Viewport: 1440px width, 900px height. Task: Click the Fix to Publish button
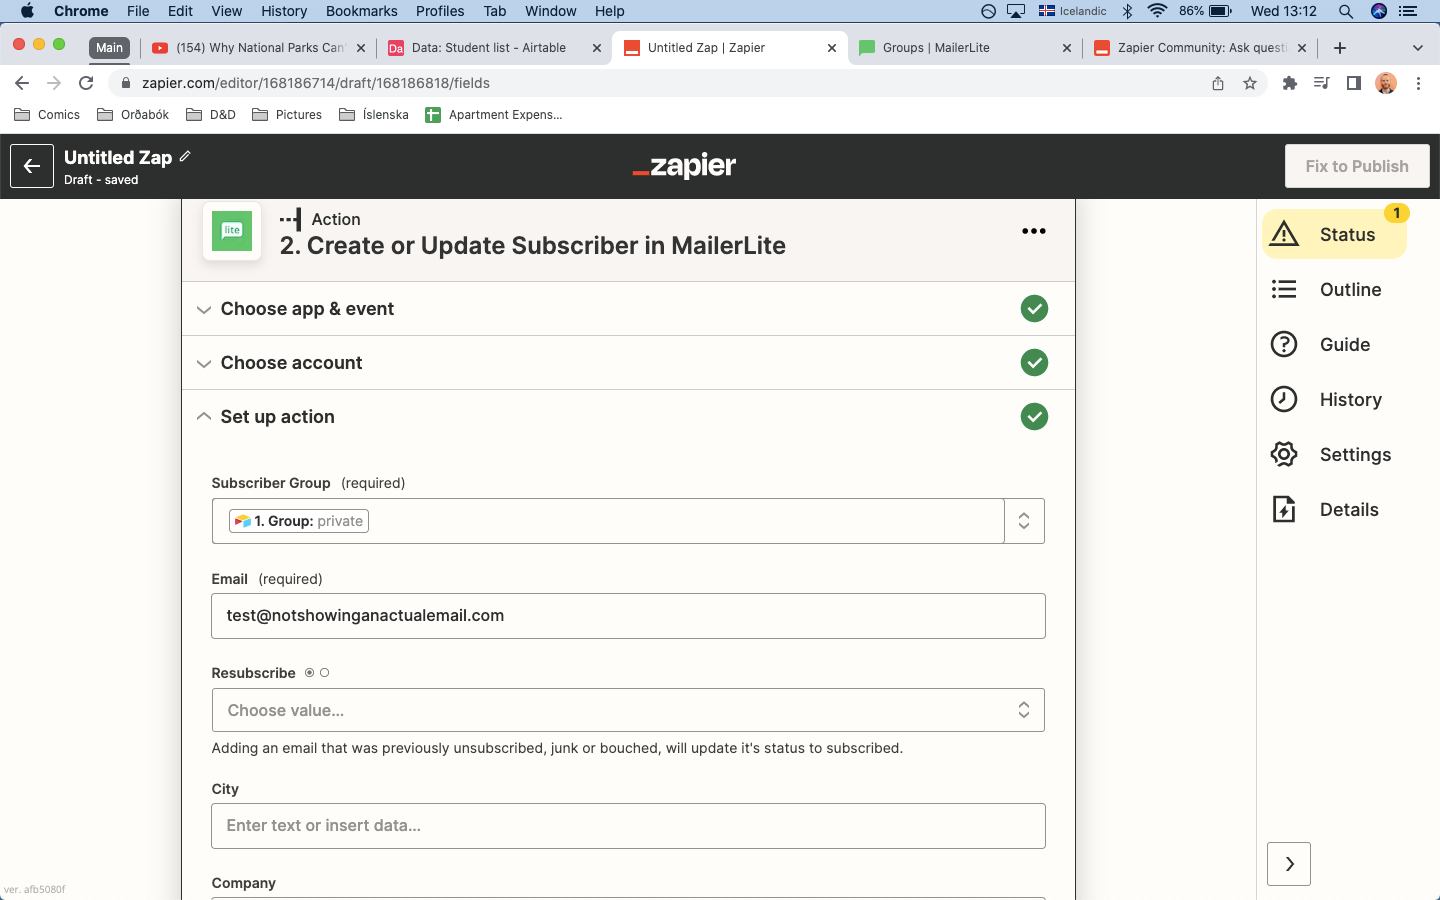tap(1357, 166)
